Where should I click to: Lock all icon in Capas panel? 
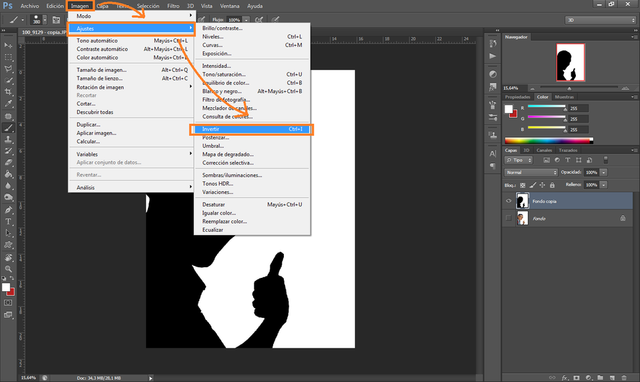(552, 185)
